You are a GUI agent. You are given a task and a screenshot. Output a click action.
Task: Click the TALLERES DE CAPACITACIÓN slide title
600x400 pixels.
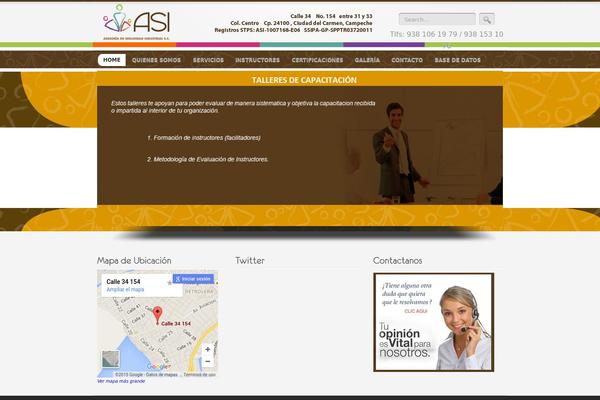(304, 80)
